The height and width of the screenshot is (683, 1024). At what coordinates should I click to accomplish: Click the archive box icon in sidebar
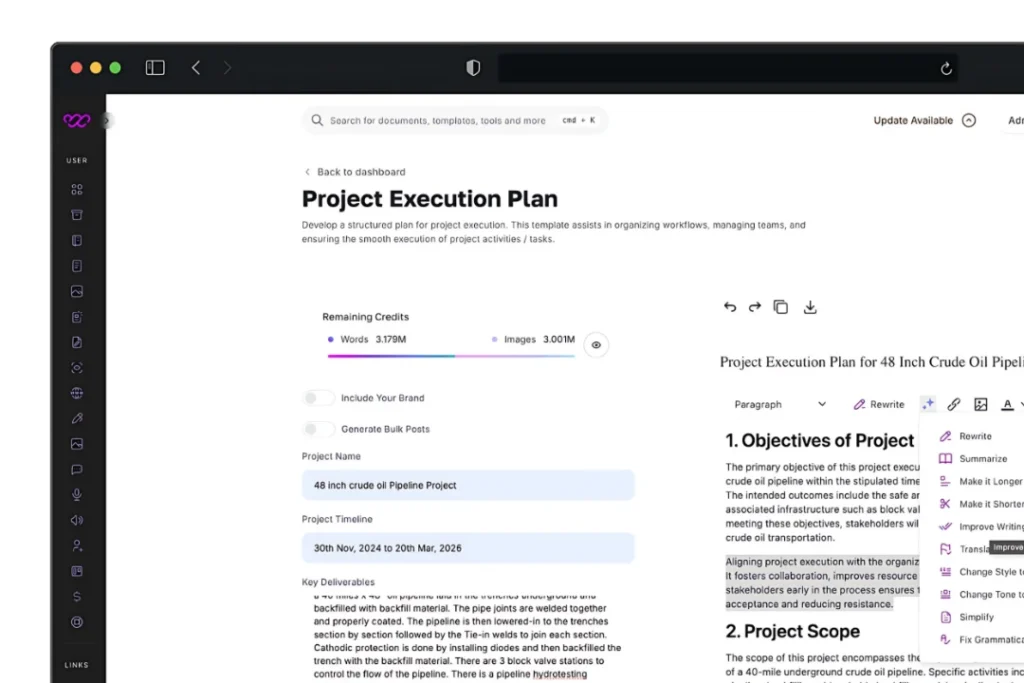pyautogui.click(x=76, y=215)
